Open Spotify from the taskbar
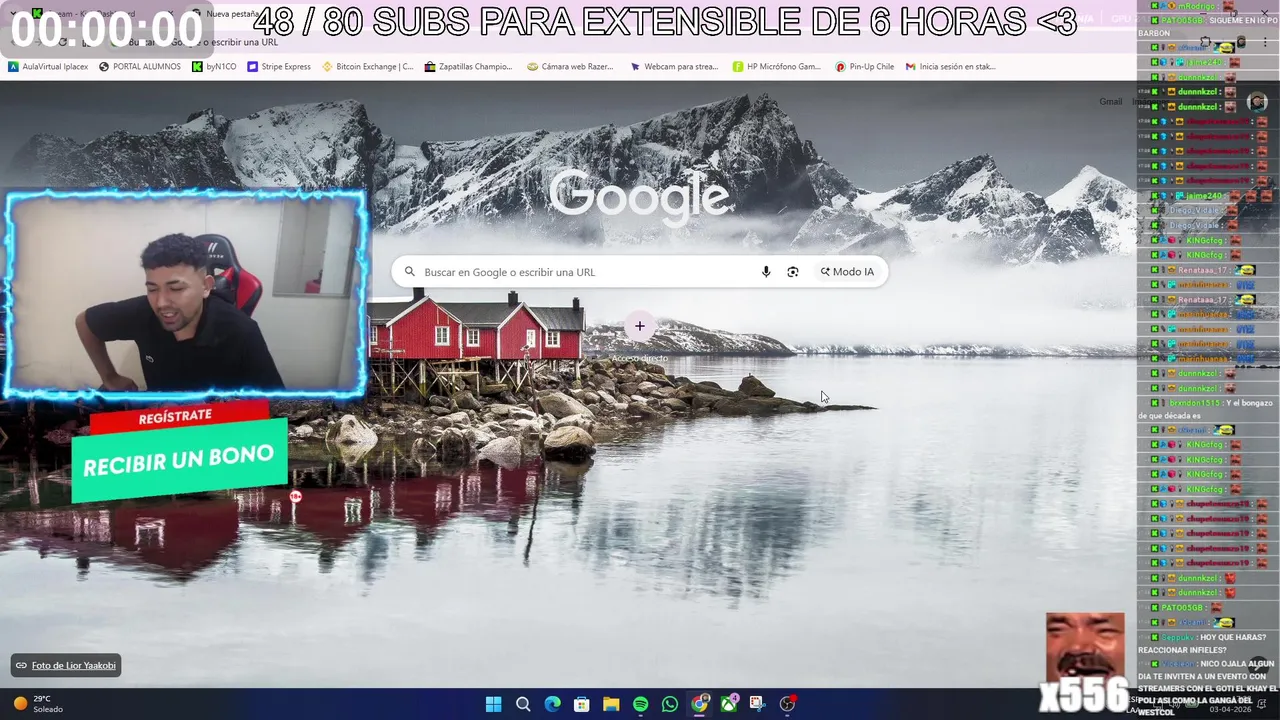 coord(641,704)
